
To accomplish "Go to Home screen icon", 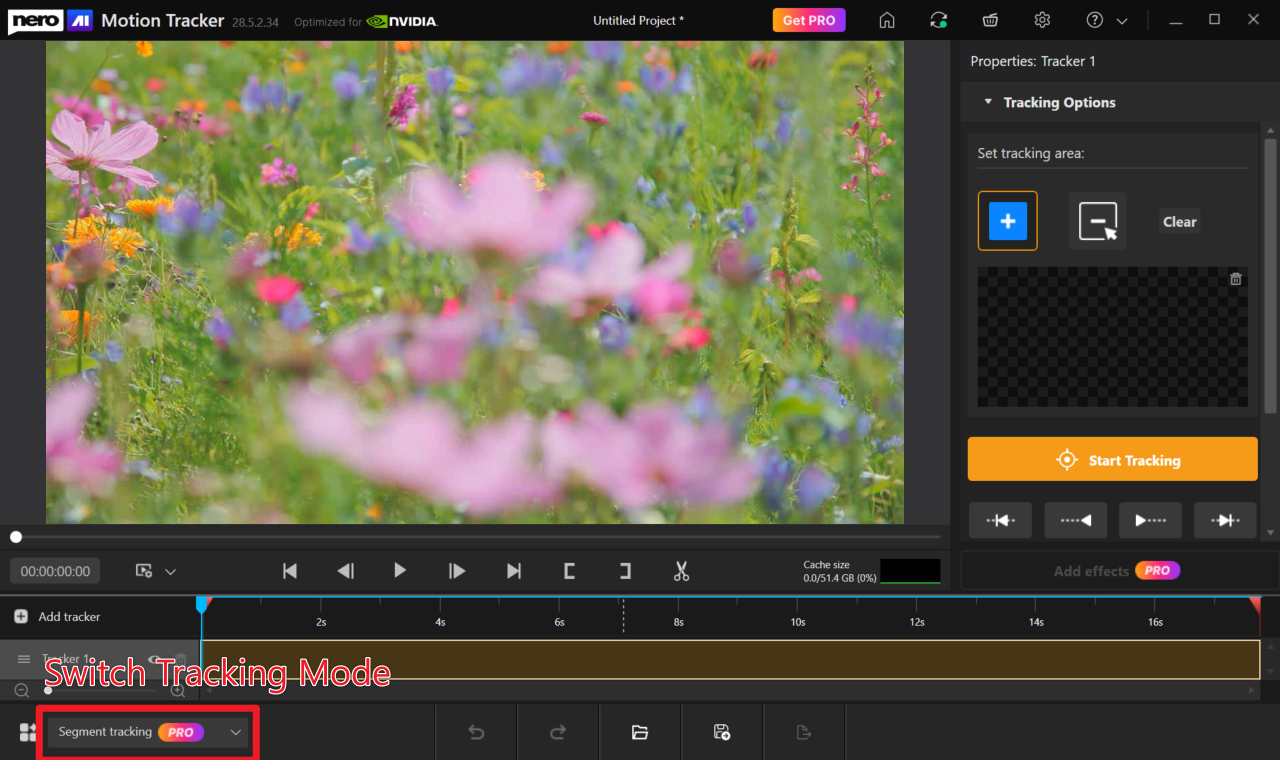I will (x=887, y=20).
